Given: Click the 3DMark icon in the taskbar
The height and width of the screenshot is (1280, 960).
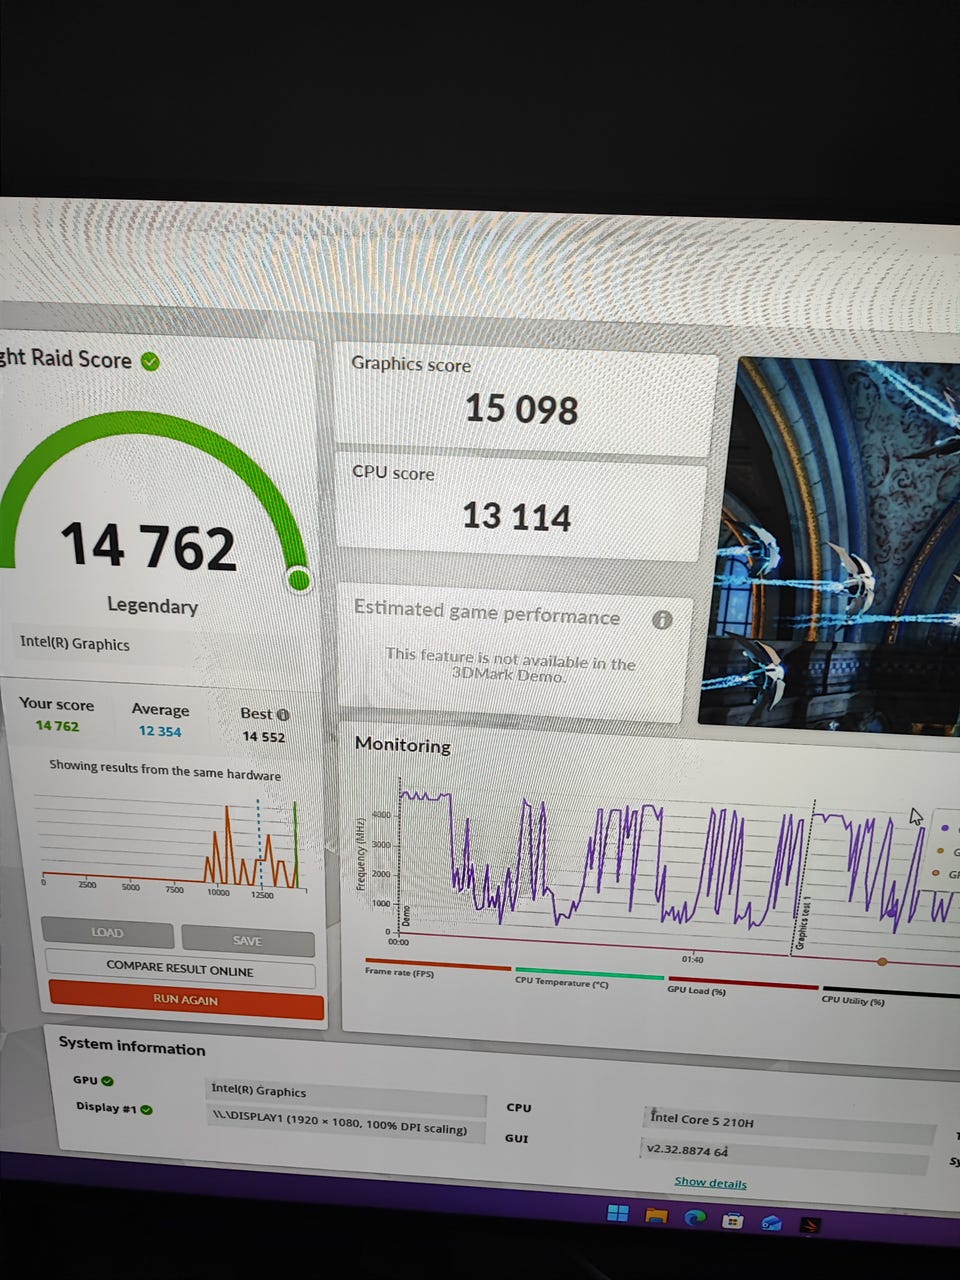Looking at the screenshot, I should click(809, 1224).
